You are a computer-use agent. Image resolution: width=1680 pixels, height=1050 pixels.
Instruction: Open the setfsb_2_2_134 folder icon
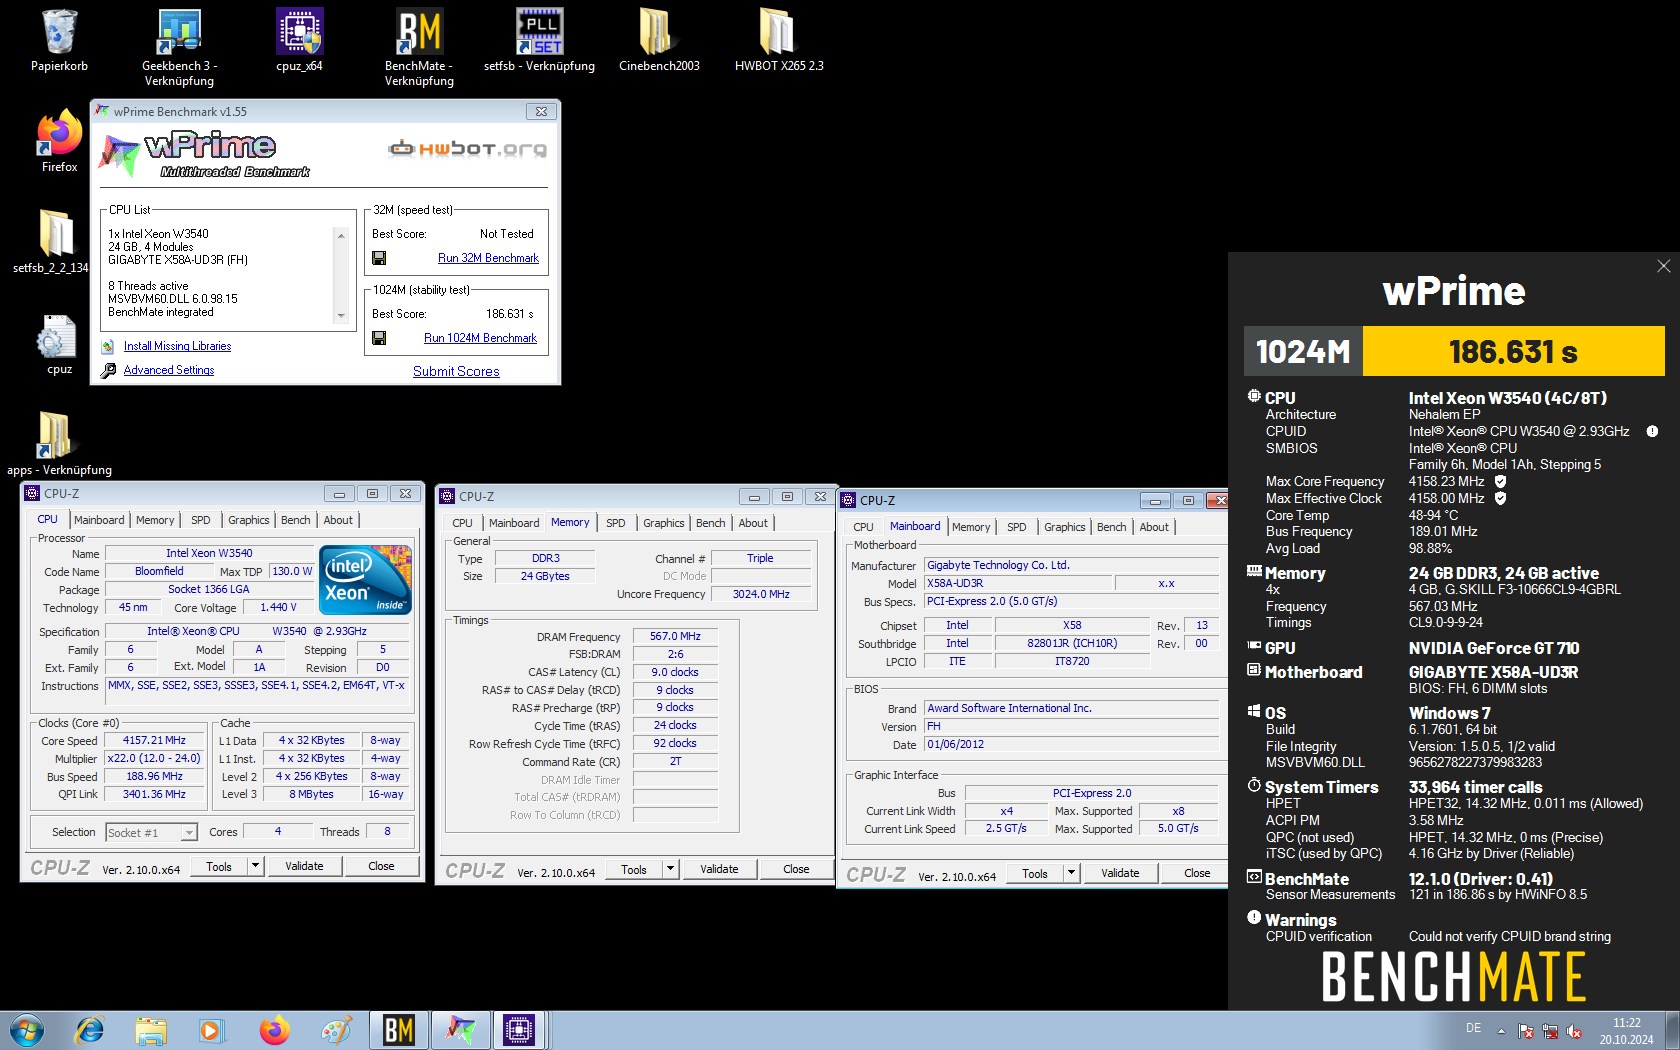pos(56,233)
